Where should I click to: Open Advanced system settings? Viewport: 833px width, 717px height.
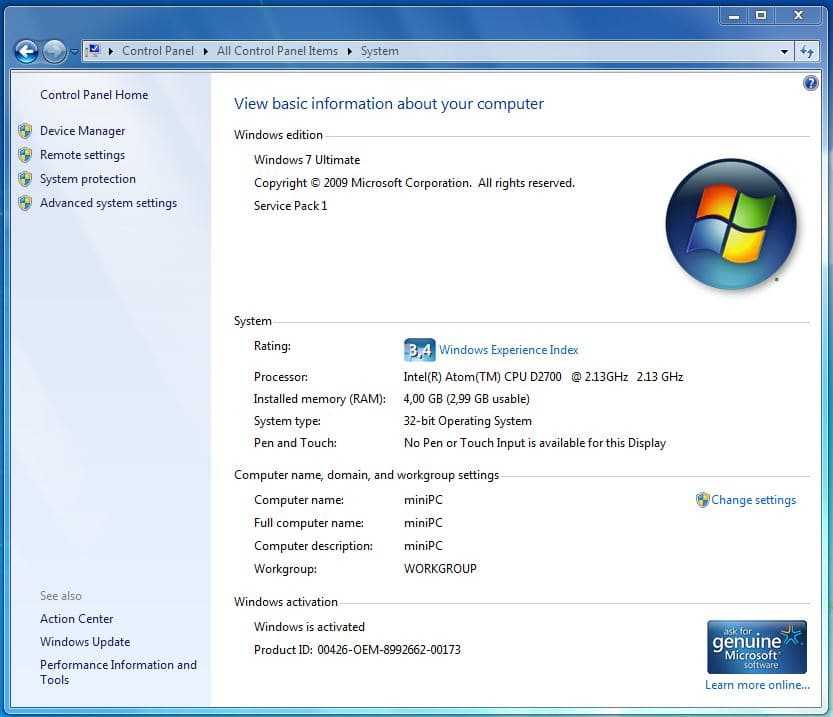point(108,203)
